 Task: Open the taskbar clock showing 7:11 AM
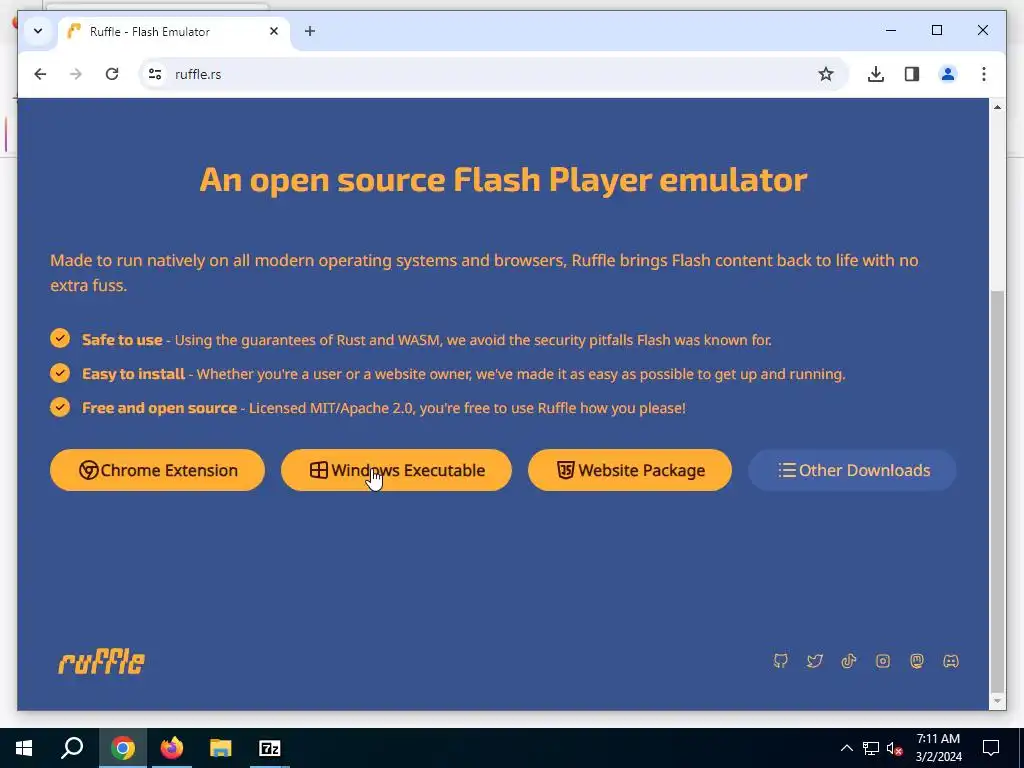[938, 748]
